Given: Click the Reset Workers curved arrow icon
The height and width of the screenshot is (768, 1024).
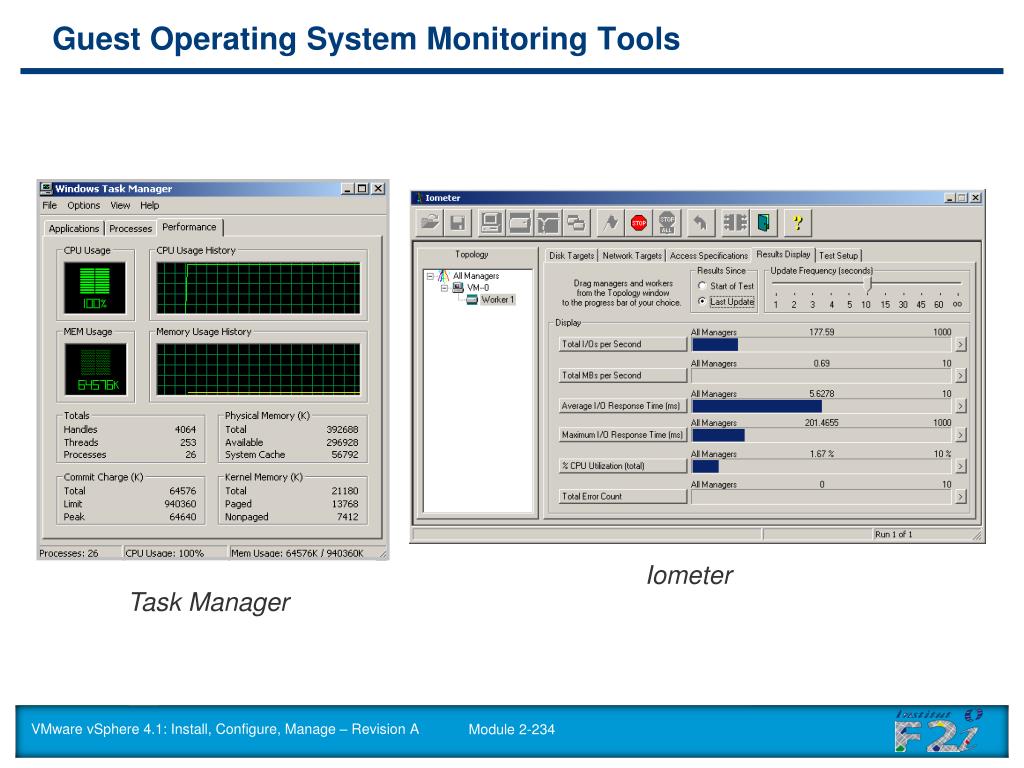Looking at the screenshot, I should [700, 223].
